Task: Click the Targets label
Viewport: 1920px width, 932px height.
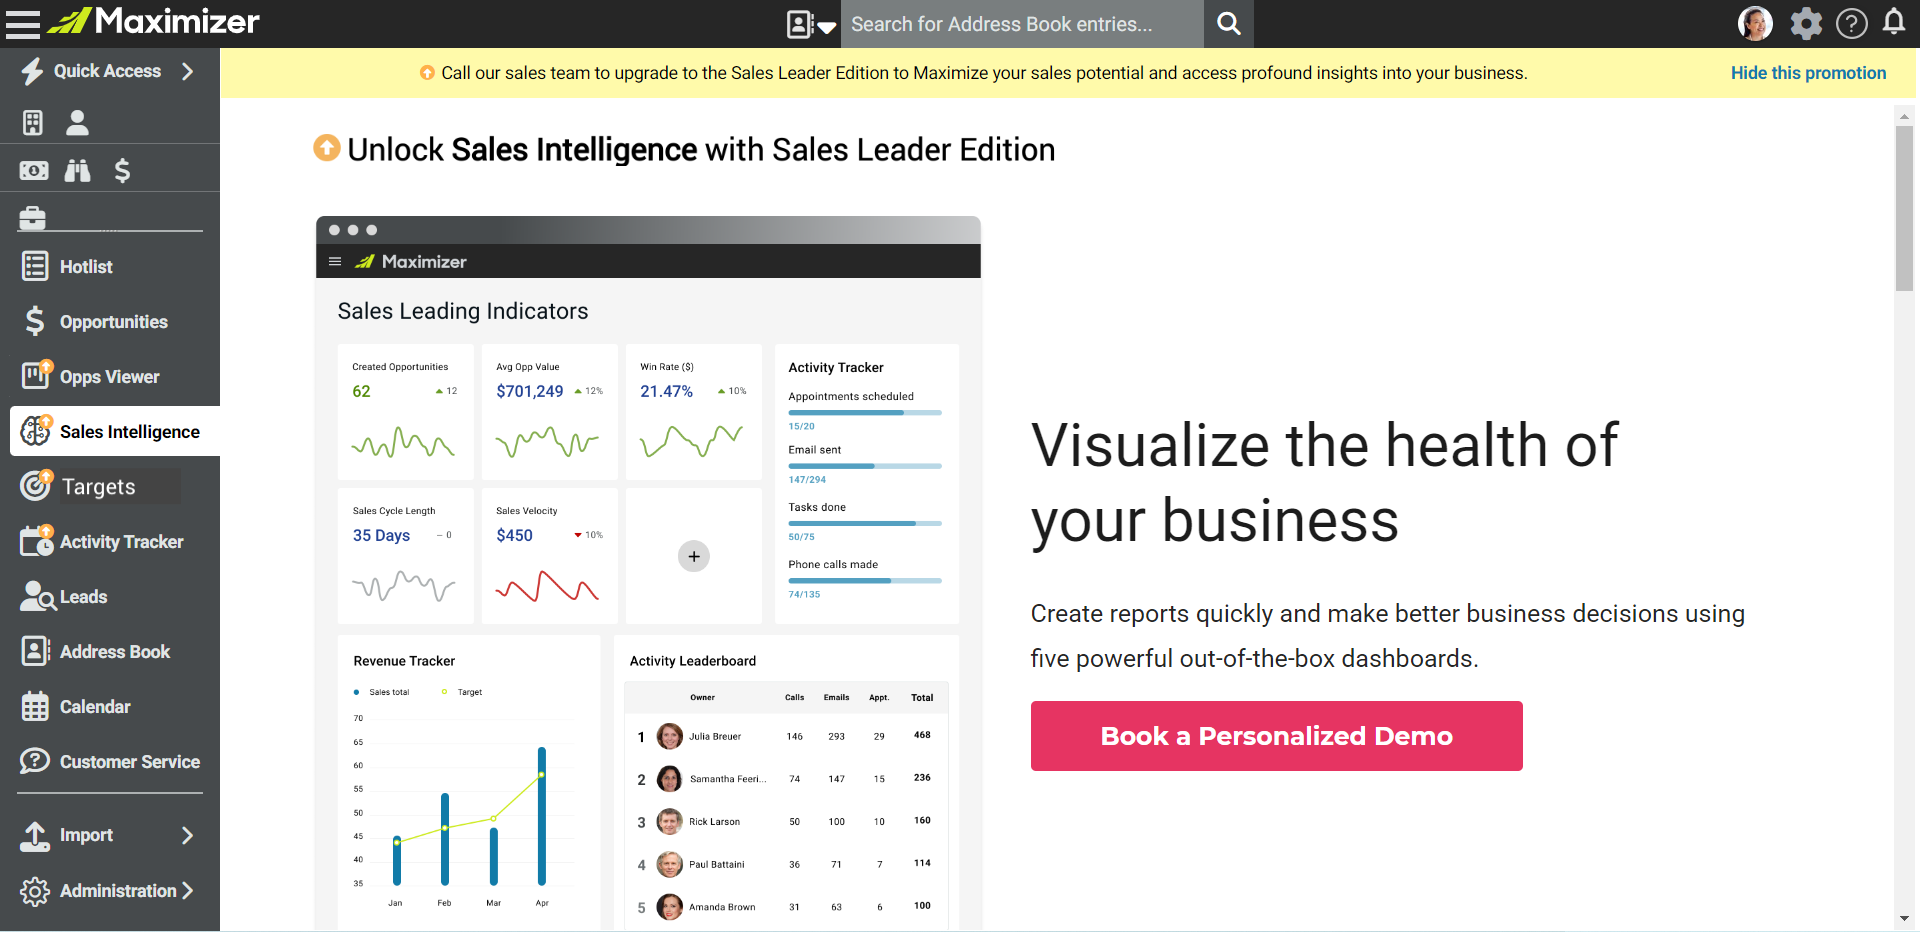Action: pos(98,487)
